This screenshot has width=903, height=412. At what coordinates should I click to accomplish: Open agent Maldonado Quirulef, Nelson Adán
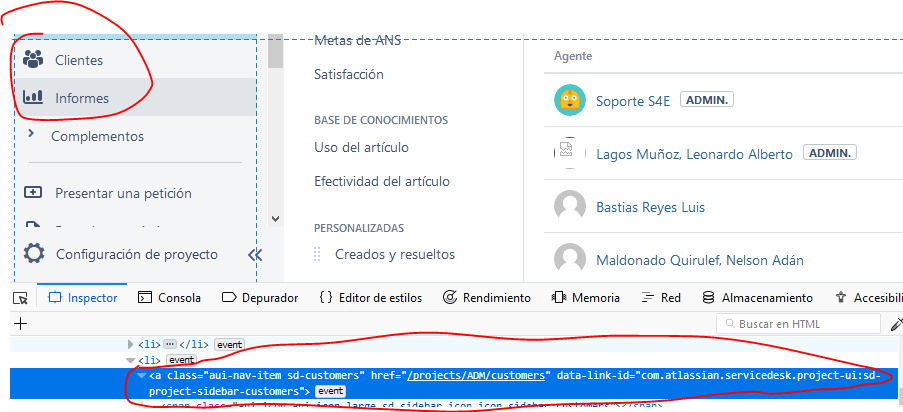[700, 260]
